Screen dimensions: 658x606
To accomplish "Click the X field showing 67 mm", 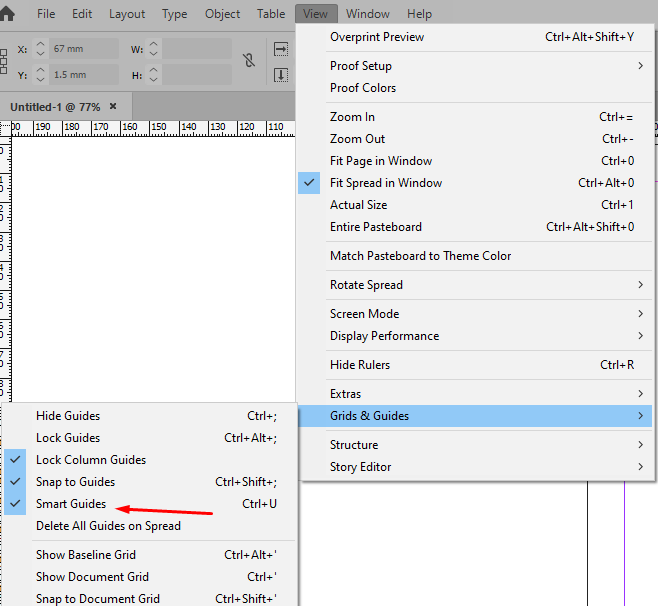I will click(x=84, y=49).
